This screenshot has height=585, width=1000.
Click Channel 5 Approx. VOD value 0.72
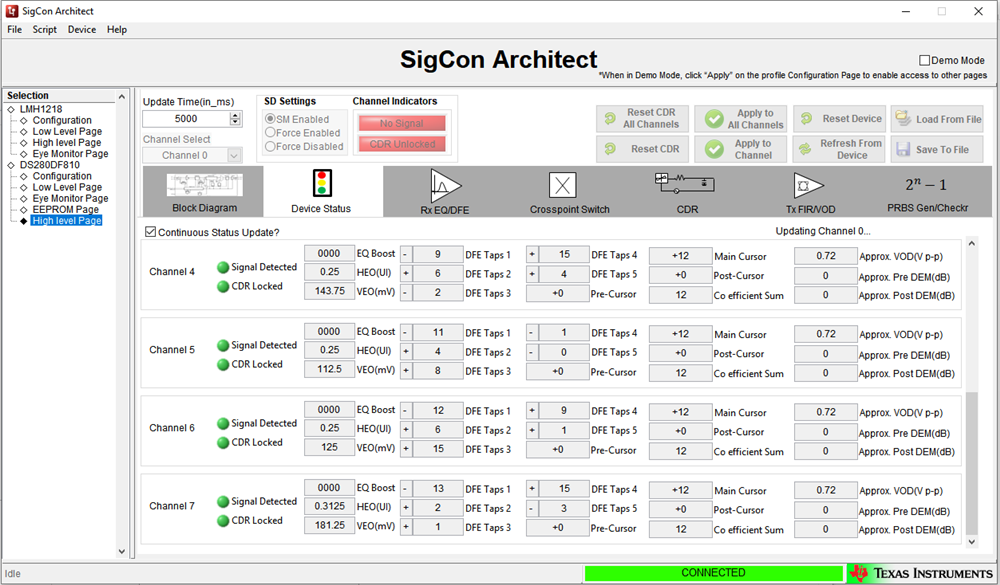coord(825,334)
